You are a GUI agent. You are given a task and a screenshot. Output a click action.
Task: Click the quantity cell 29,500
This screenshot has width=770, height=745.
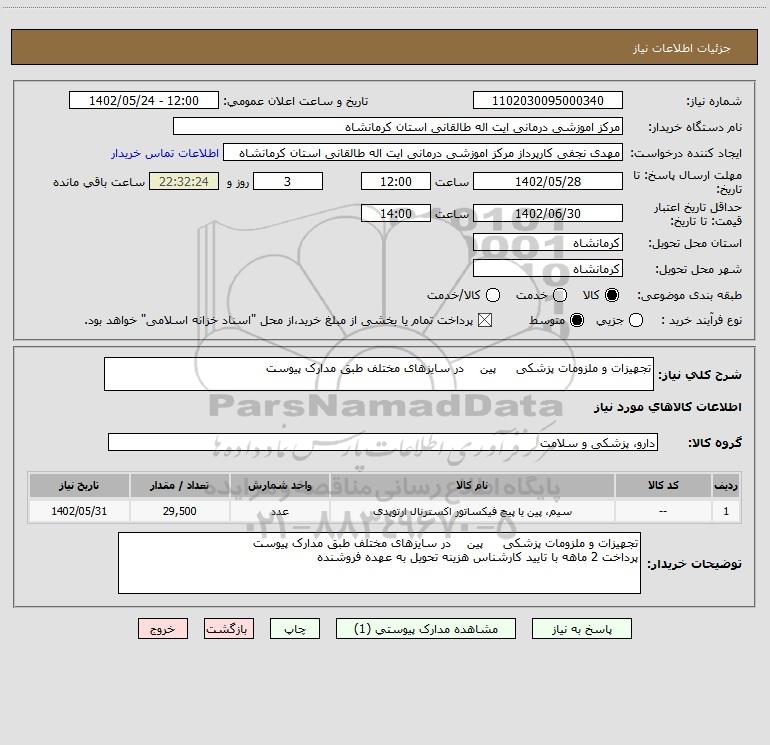click(180, 511)
